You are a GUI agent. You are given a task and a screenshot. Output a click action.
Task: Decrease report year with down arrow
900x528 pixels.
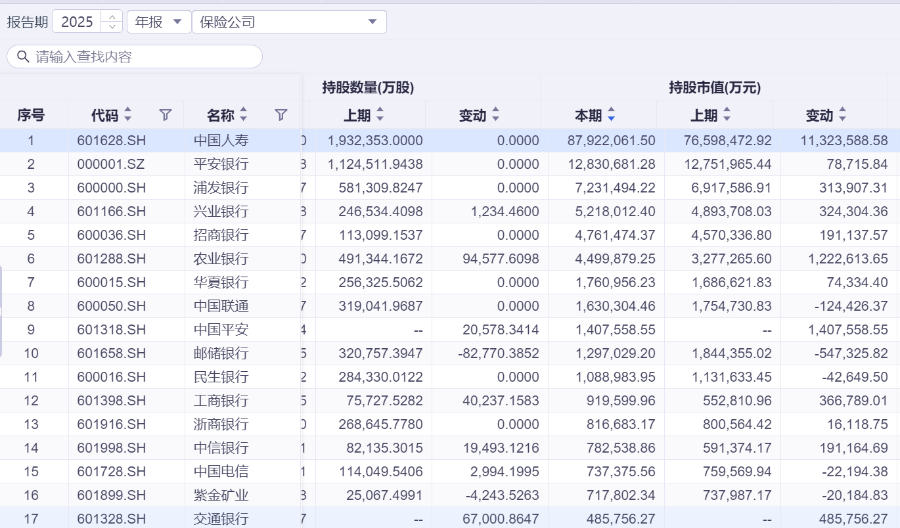tap(111, 27)
